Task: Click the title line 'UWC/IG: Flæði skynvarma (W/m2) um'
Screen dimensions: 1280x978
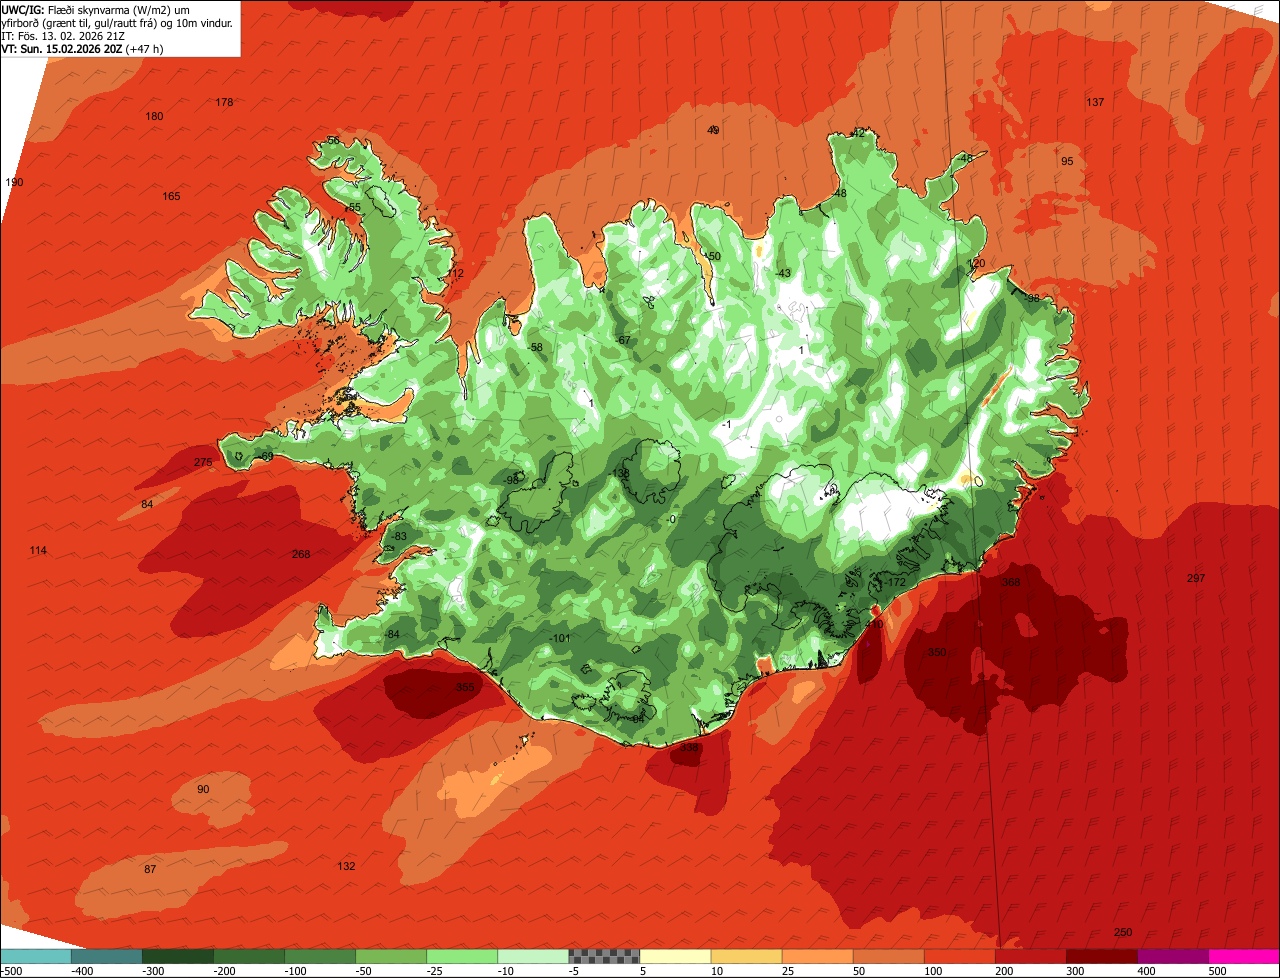Action: pyautogui.click(x=96, y=9)
